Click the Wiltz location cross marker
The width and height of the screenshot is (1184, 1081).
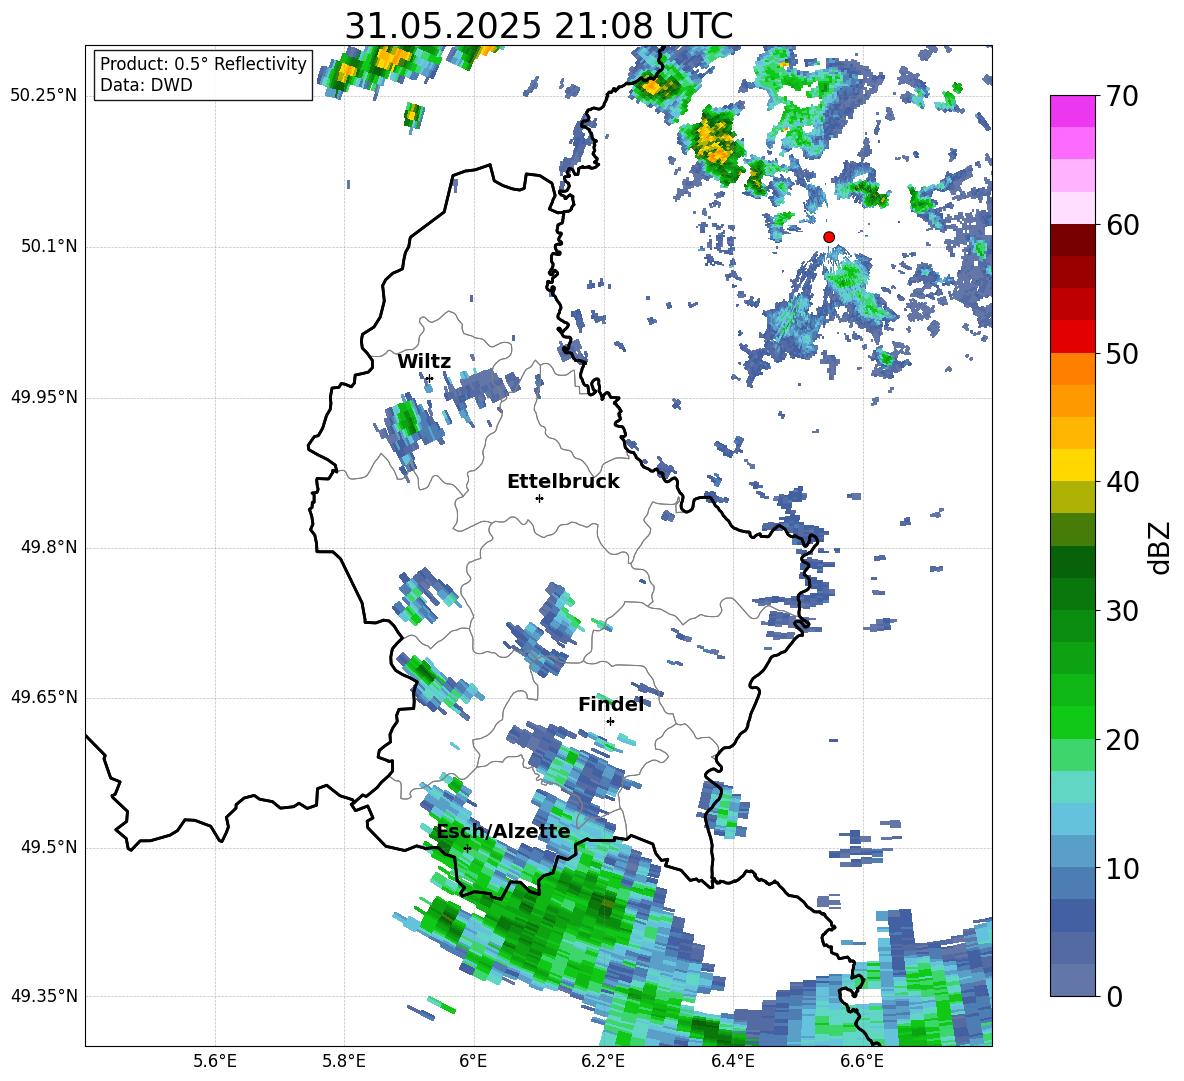(429, 379)
